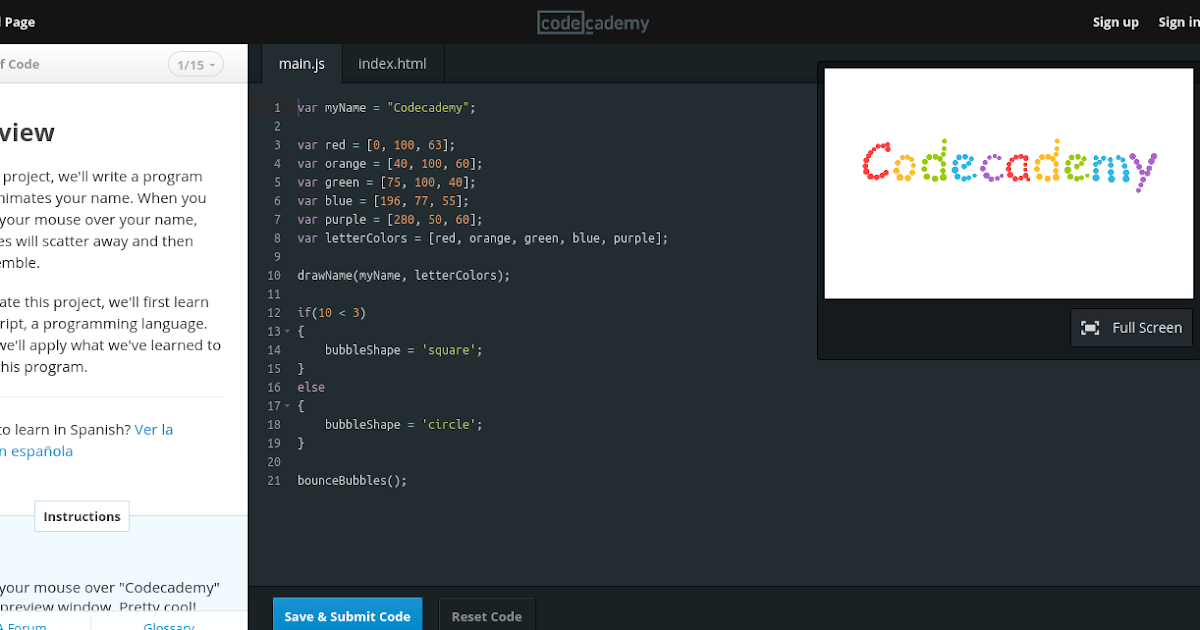
Task: Click the Full Screen expand icon
Action: coord(1091,328)
